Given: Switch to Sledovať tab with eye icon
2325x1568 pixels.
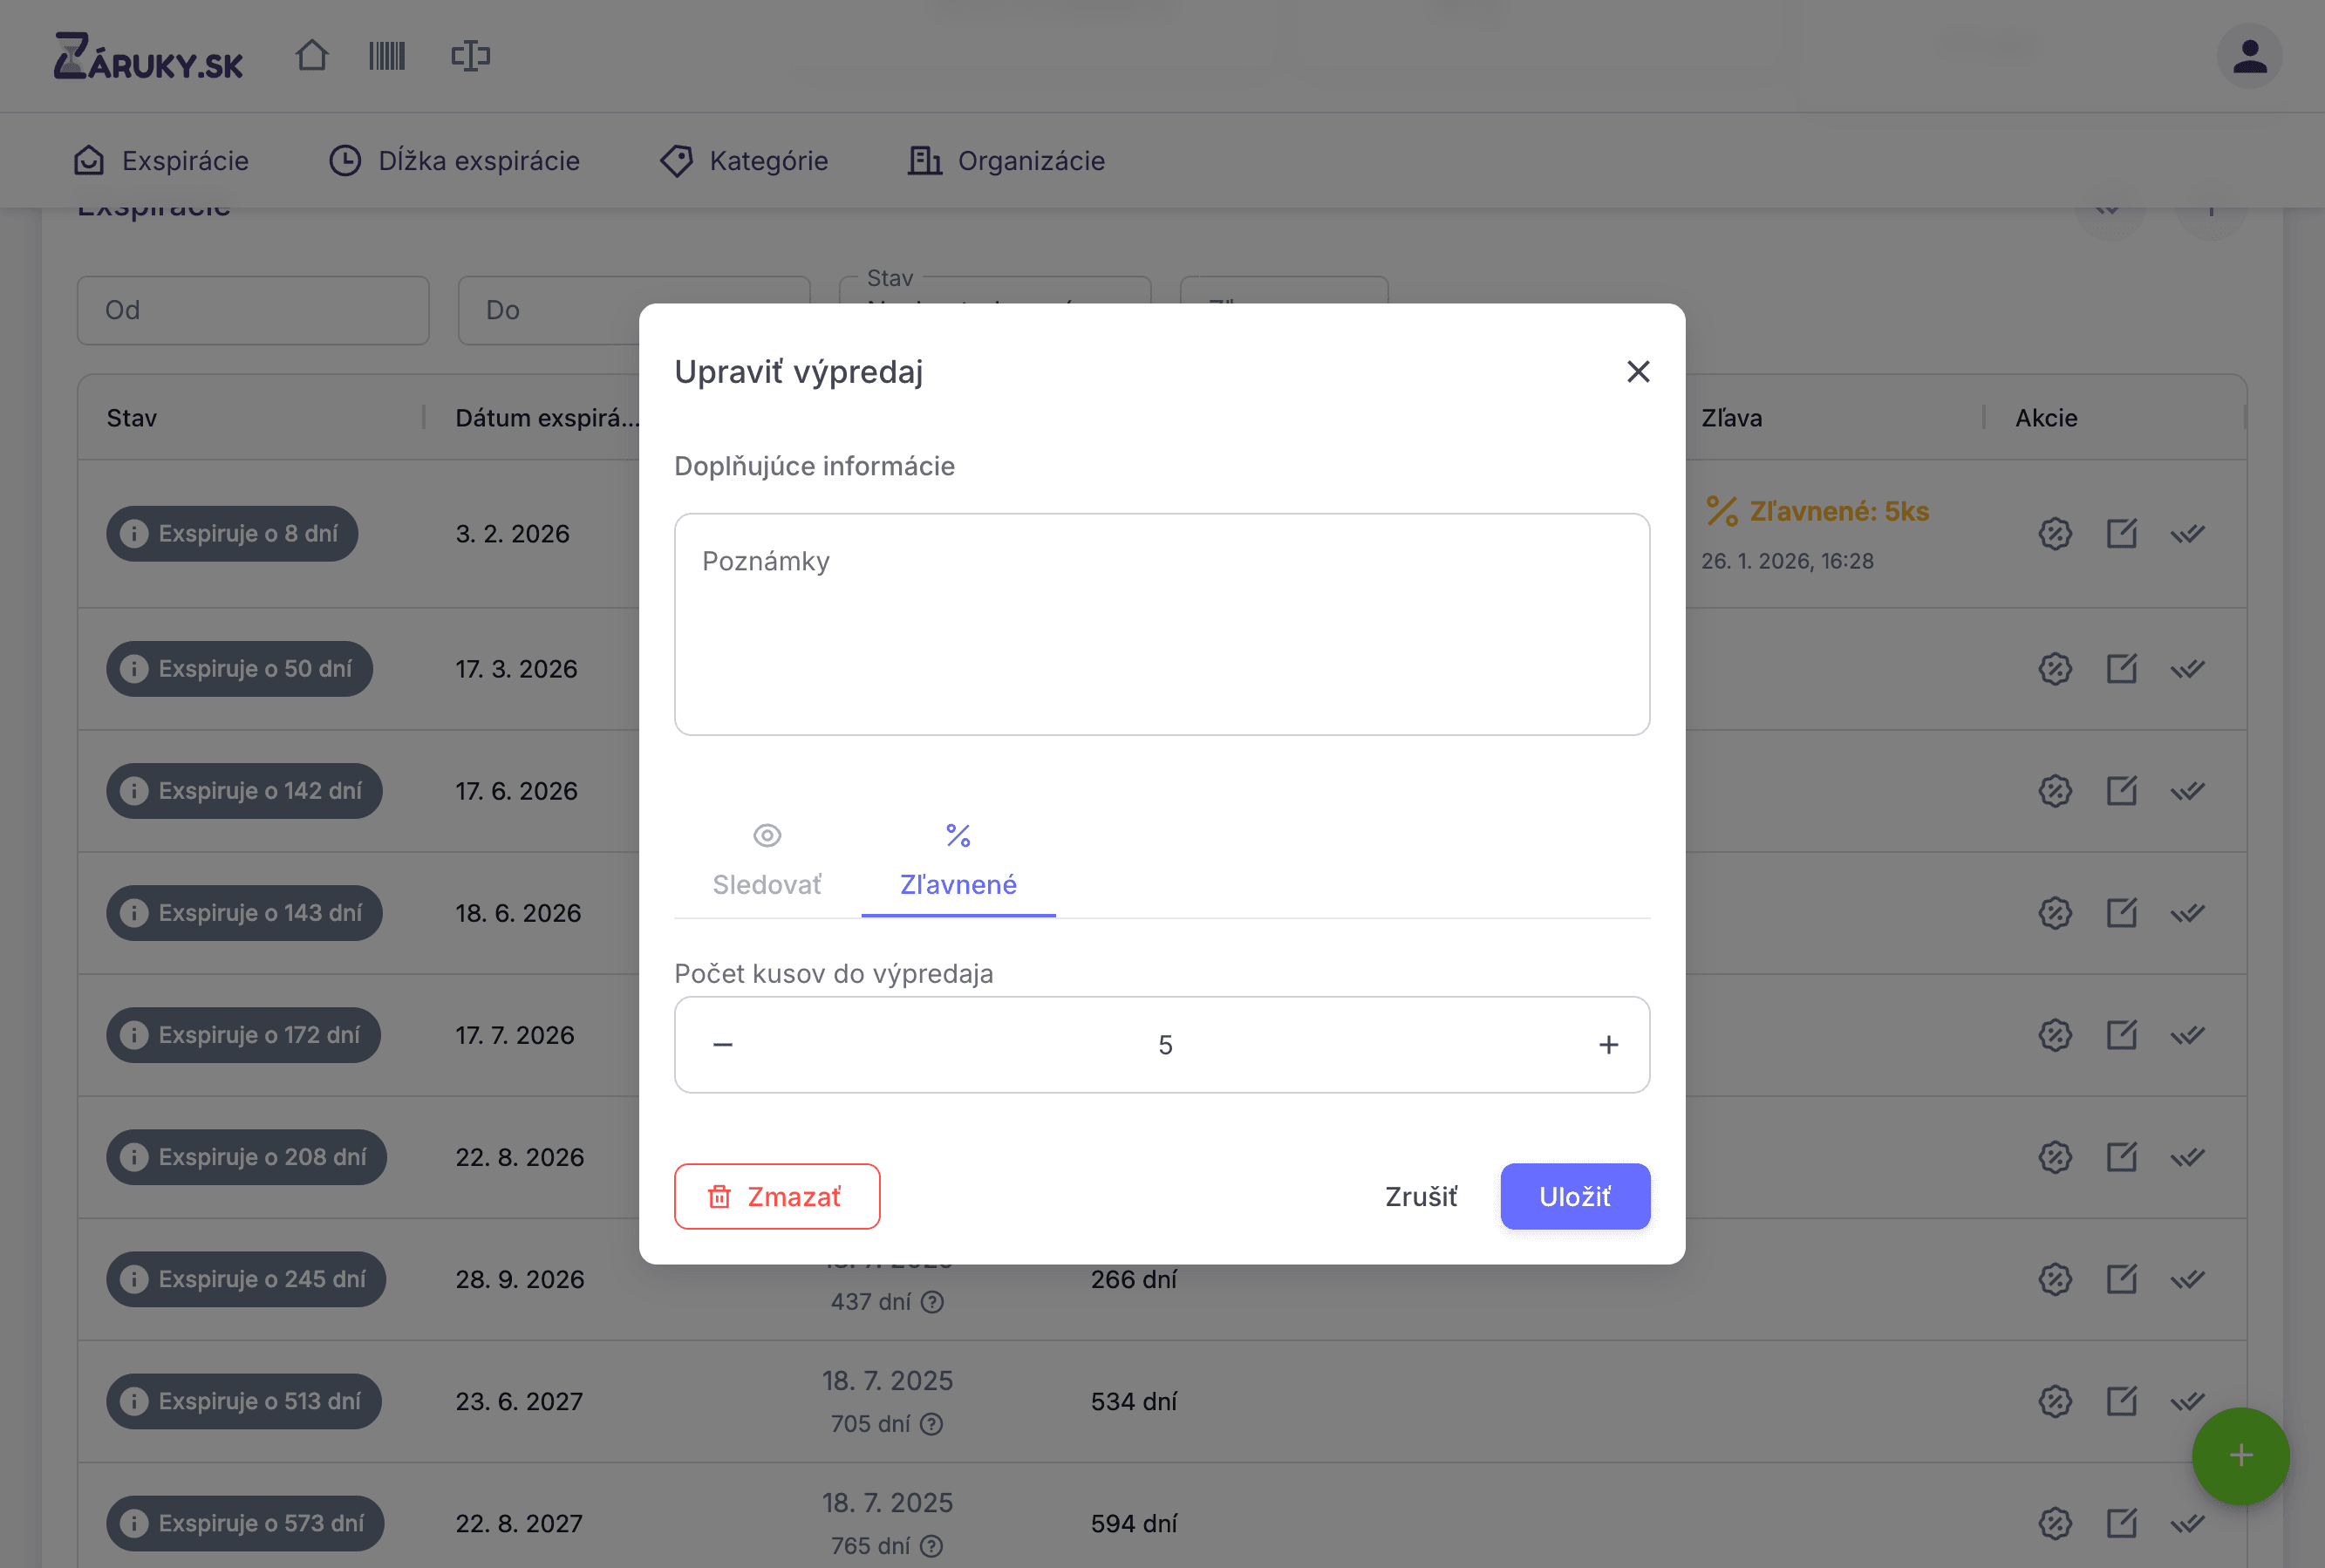Looking at the screenshot, I should pos(767,860).
